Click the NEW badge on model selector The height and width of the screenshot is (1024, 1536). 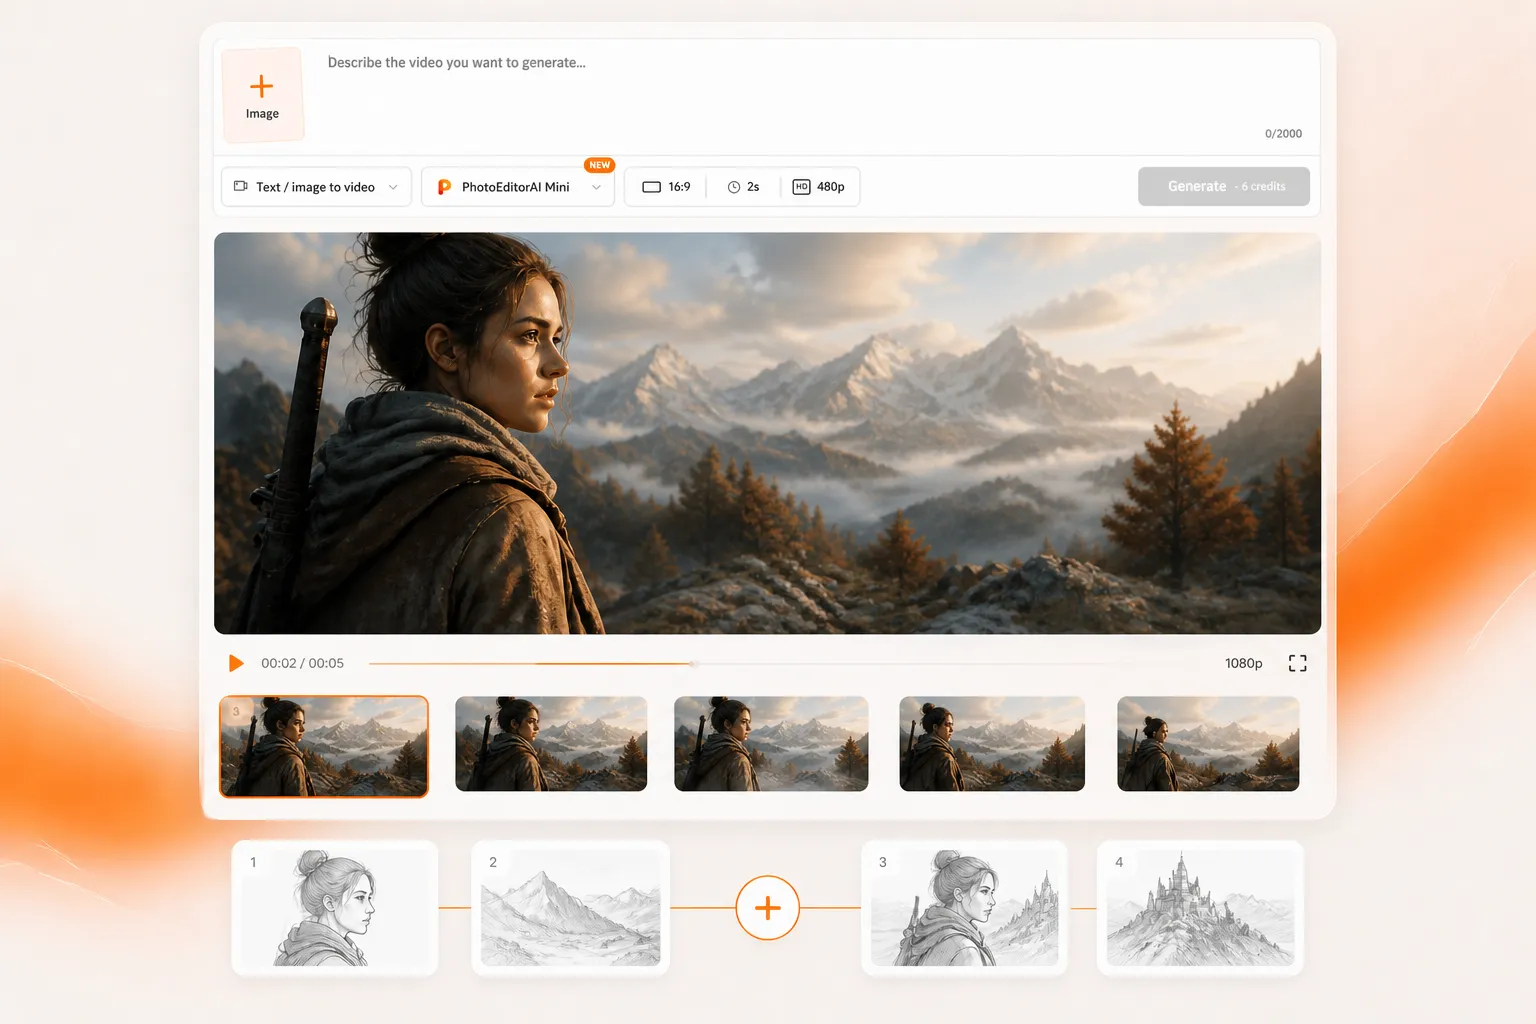click(599, 165)
